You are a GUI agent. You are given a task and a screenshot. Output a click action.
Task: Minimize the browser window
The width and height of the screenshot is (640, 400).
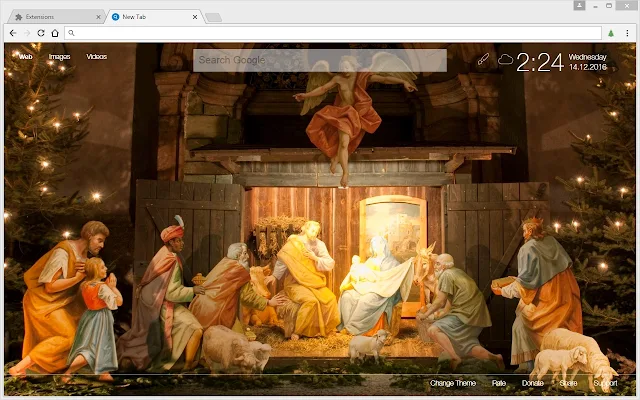coord(596,6)
